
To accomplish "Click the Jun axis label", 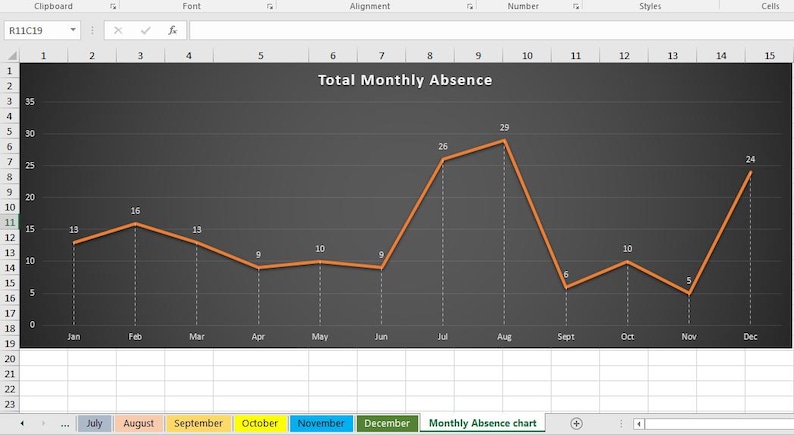I will [381, 337].
